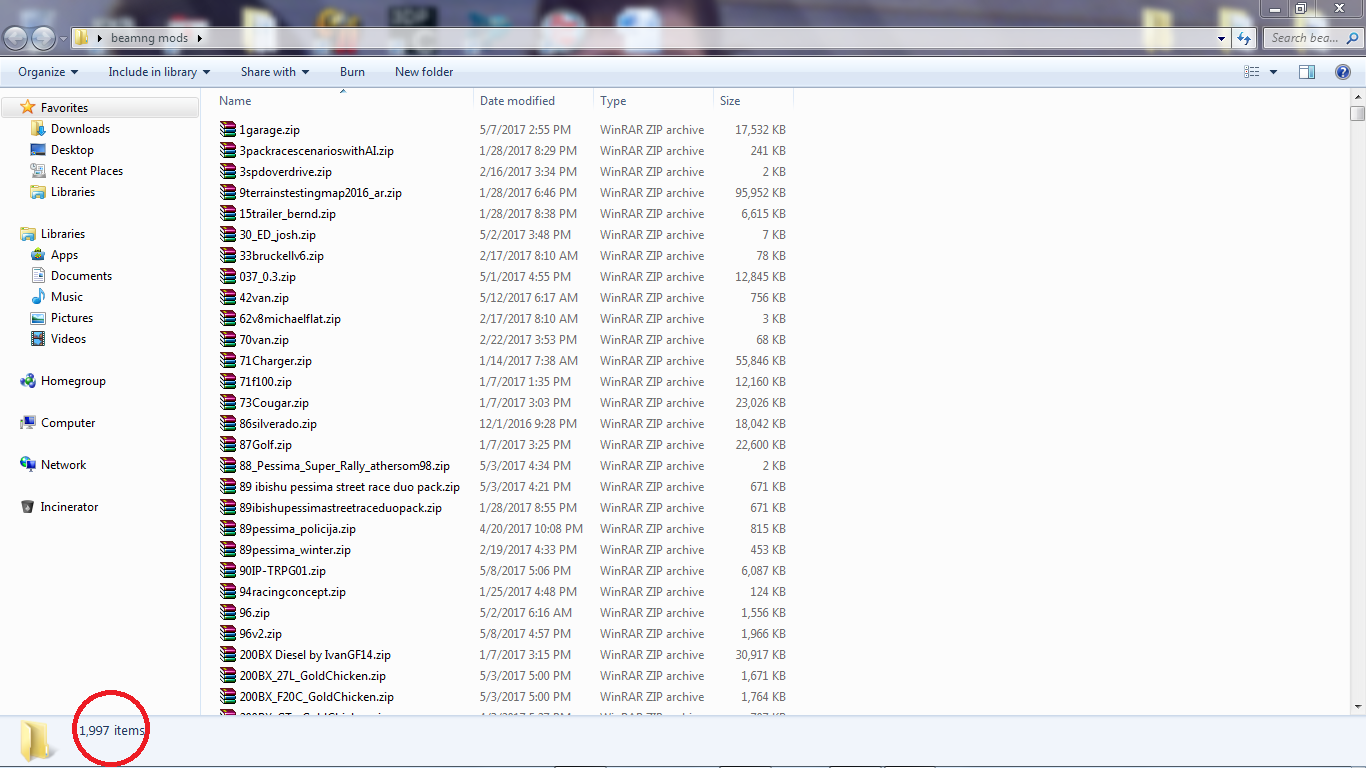
Task: Open view options dropdown arrow
Action: pos(1273,72)
